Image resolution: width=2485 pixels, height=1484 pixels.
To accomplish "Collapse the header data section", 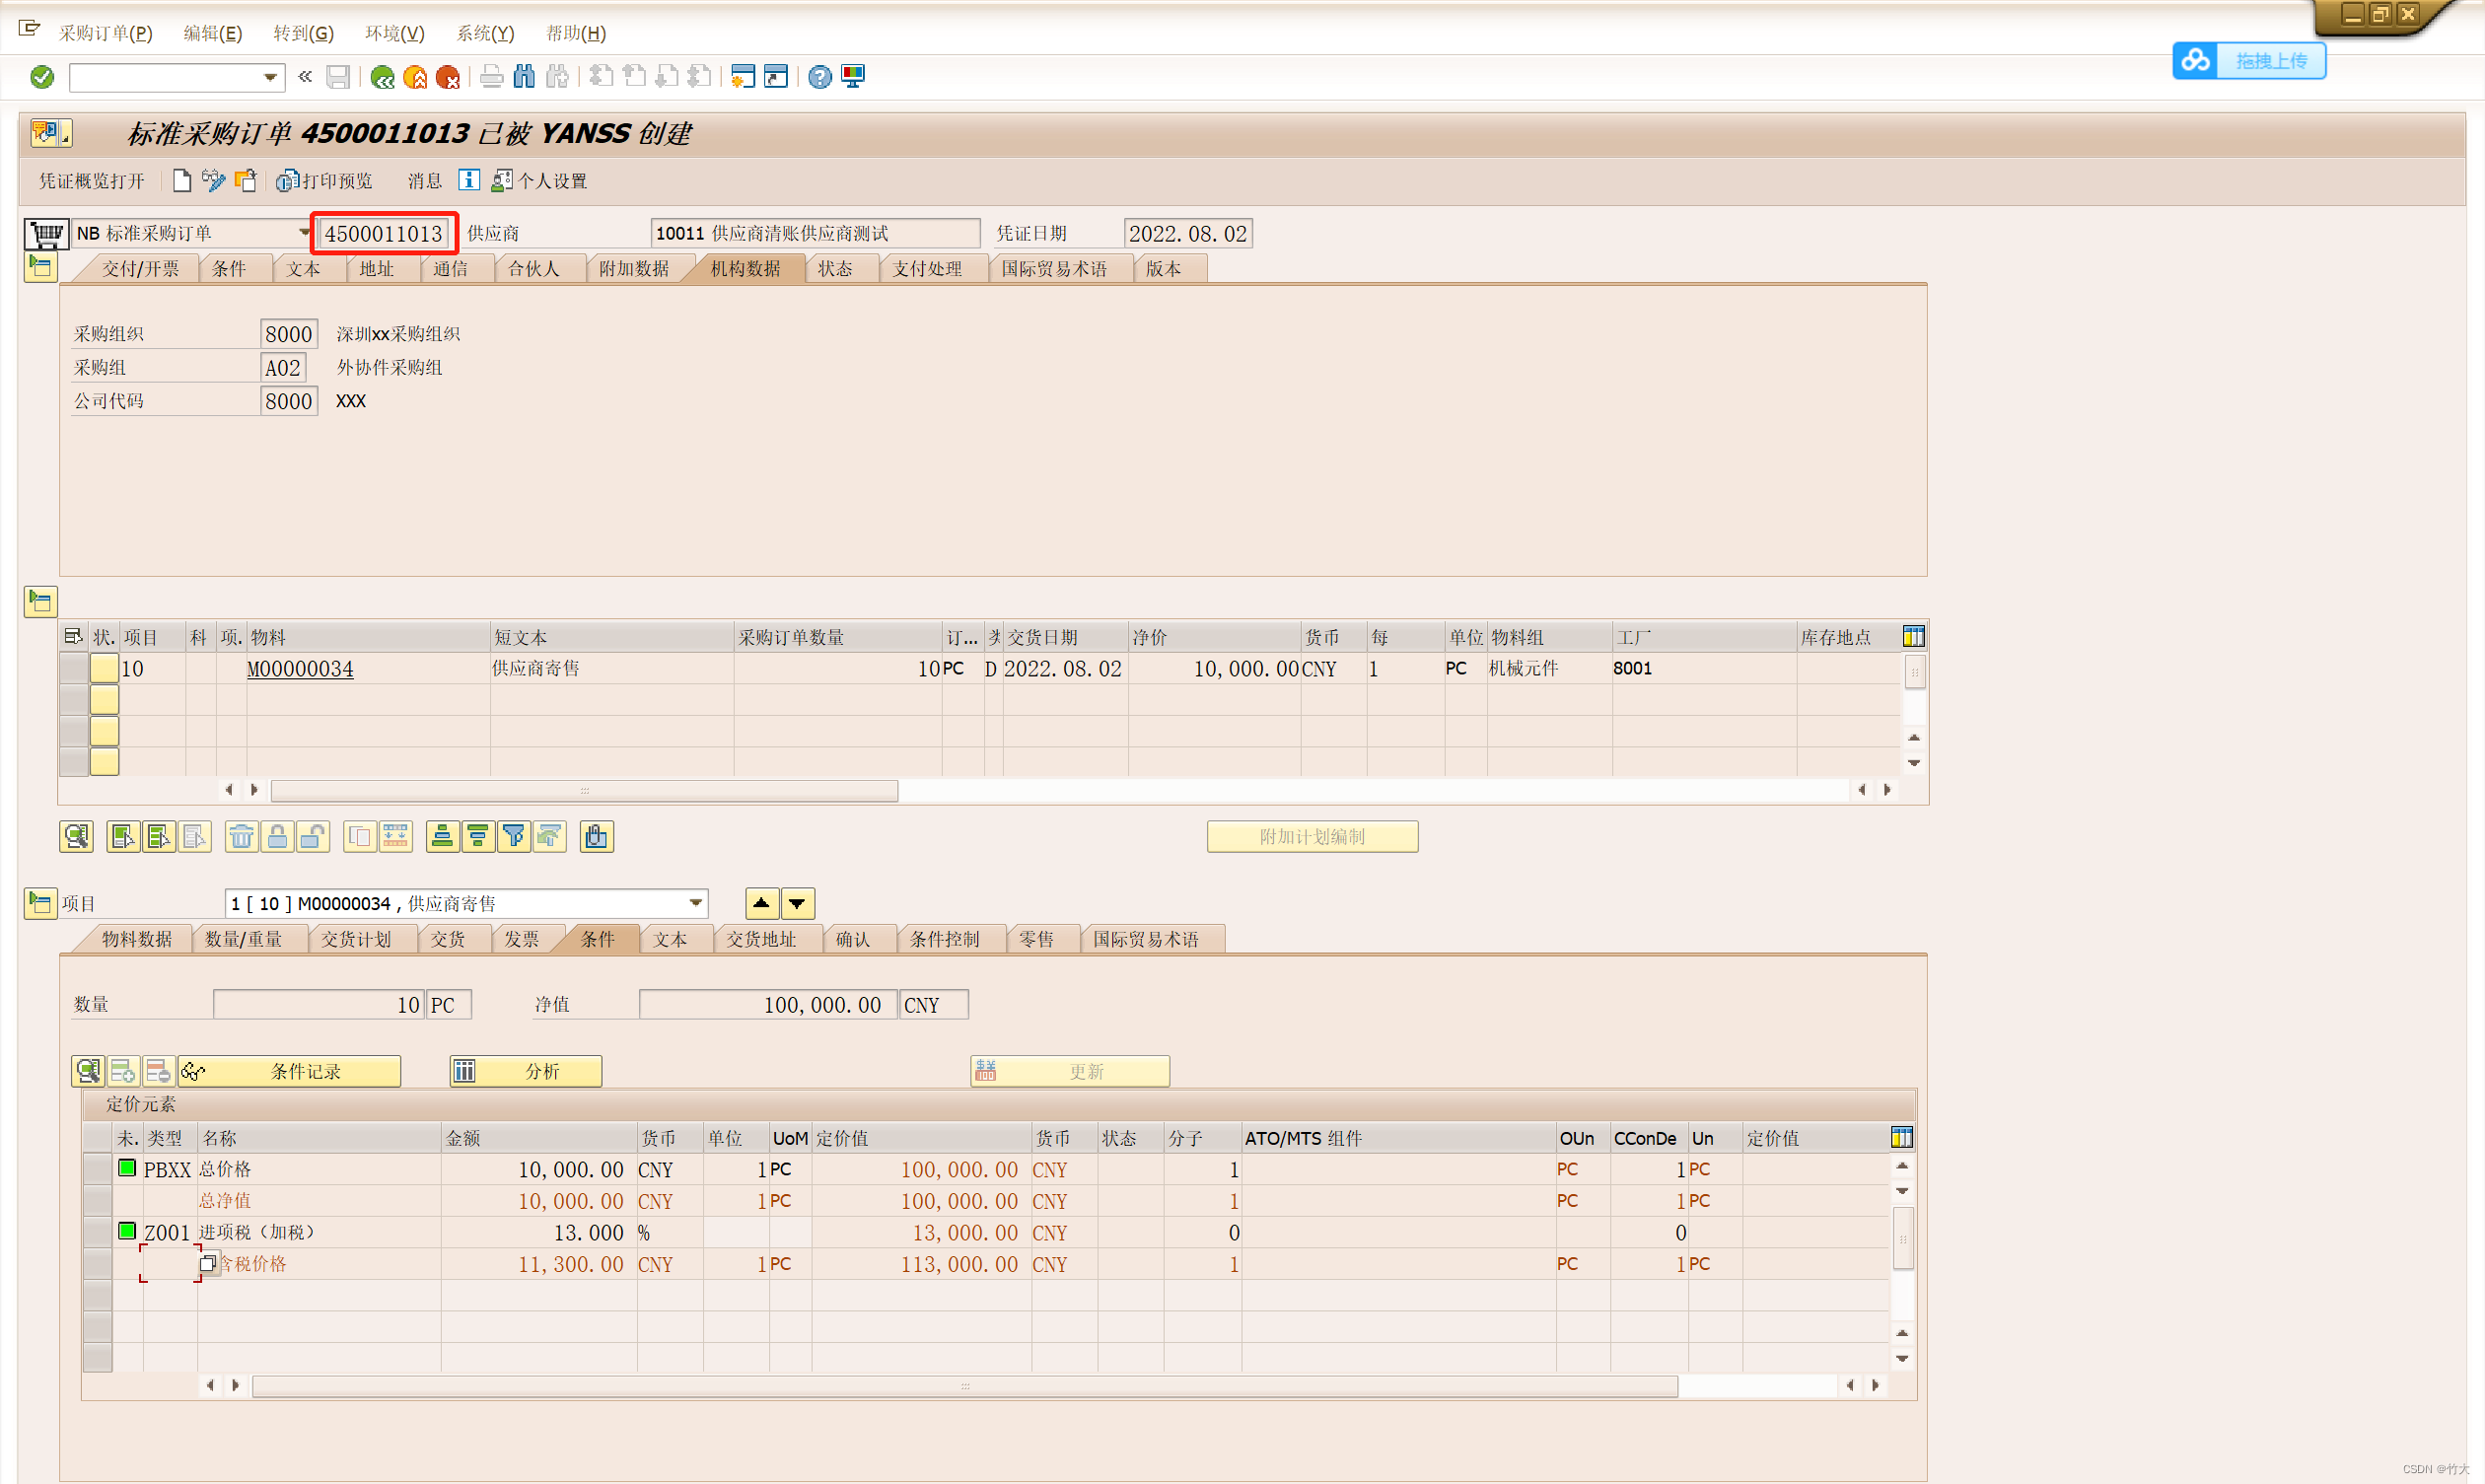I will coord(40,267).
